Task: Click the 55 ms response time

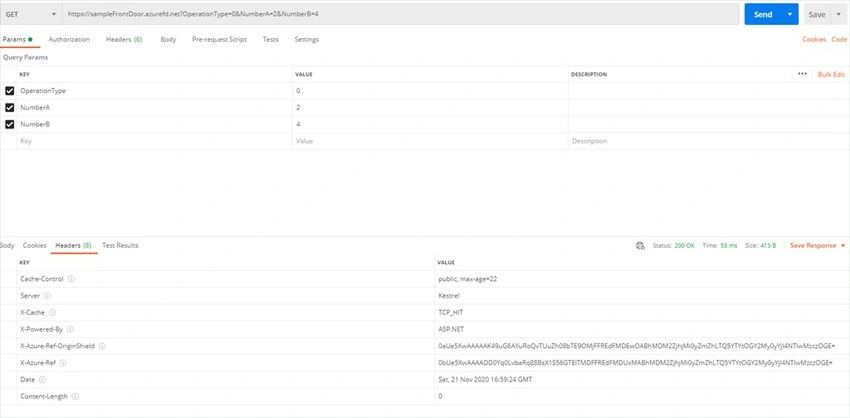Action: click(x=729, y=246)
